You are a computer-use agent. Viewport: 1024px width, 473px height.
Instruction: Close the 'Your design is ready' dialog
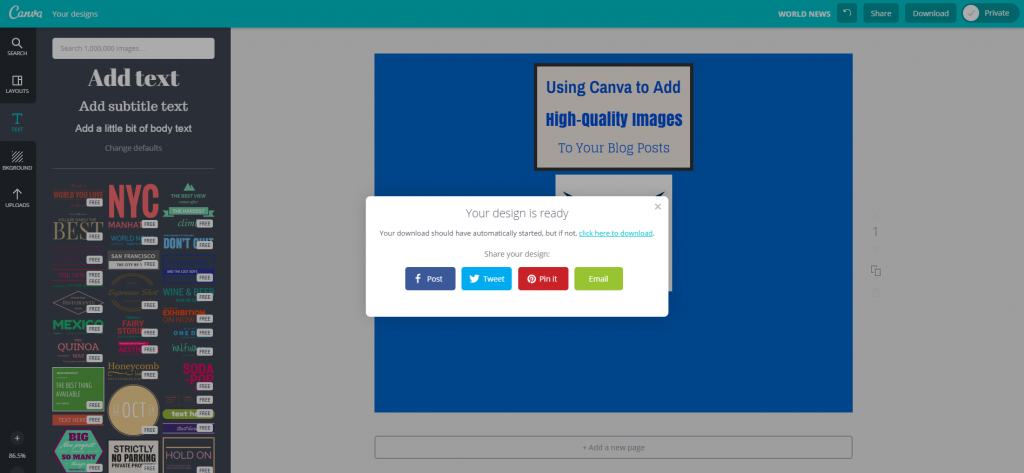[658, 206]
